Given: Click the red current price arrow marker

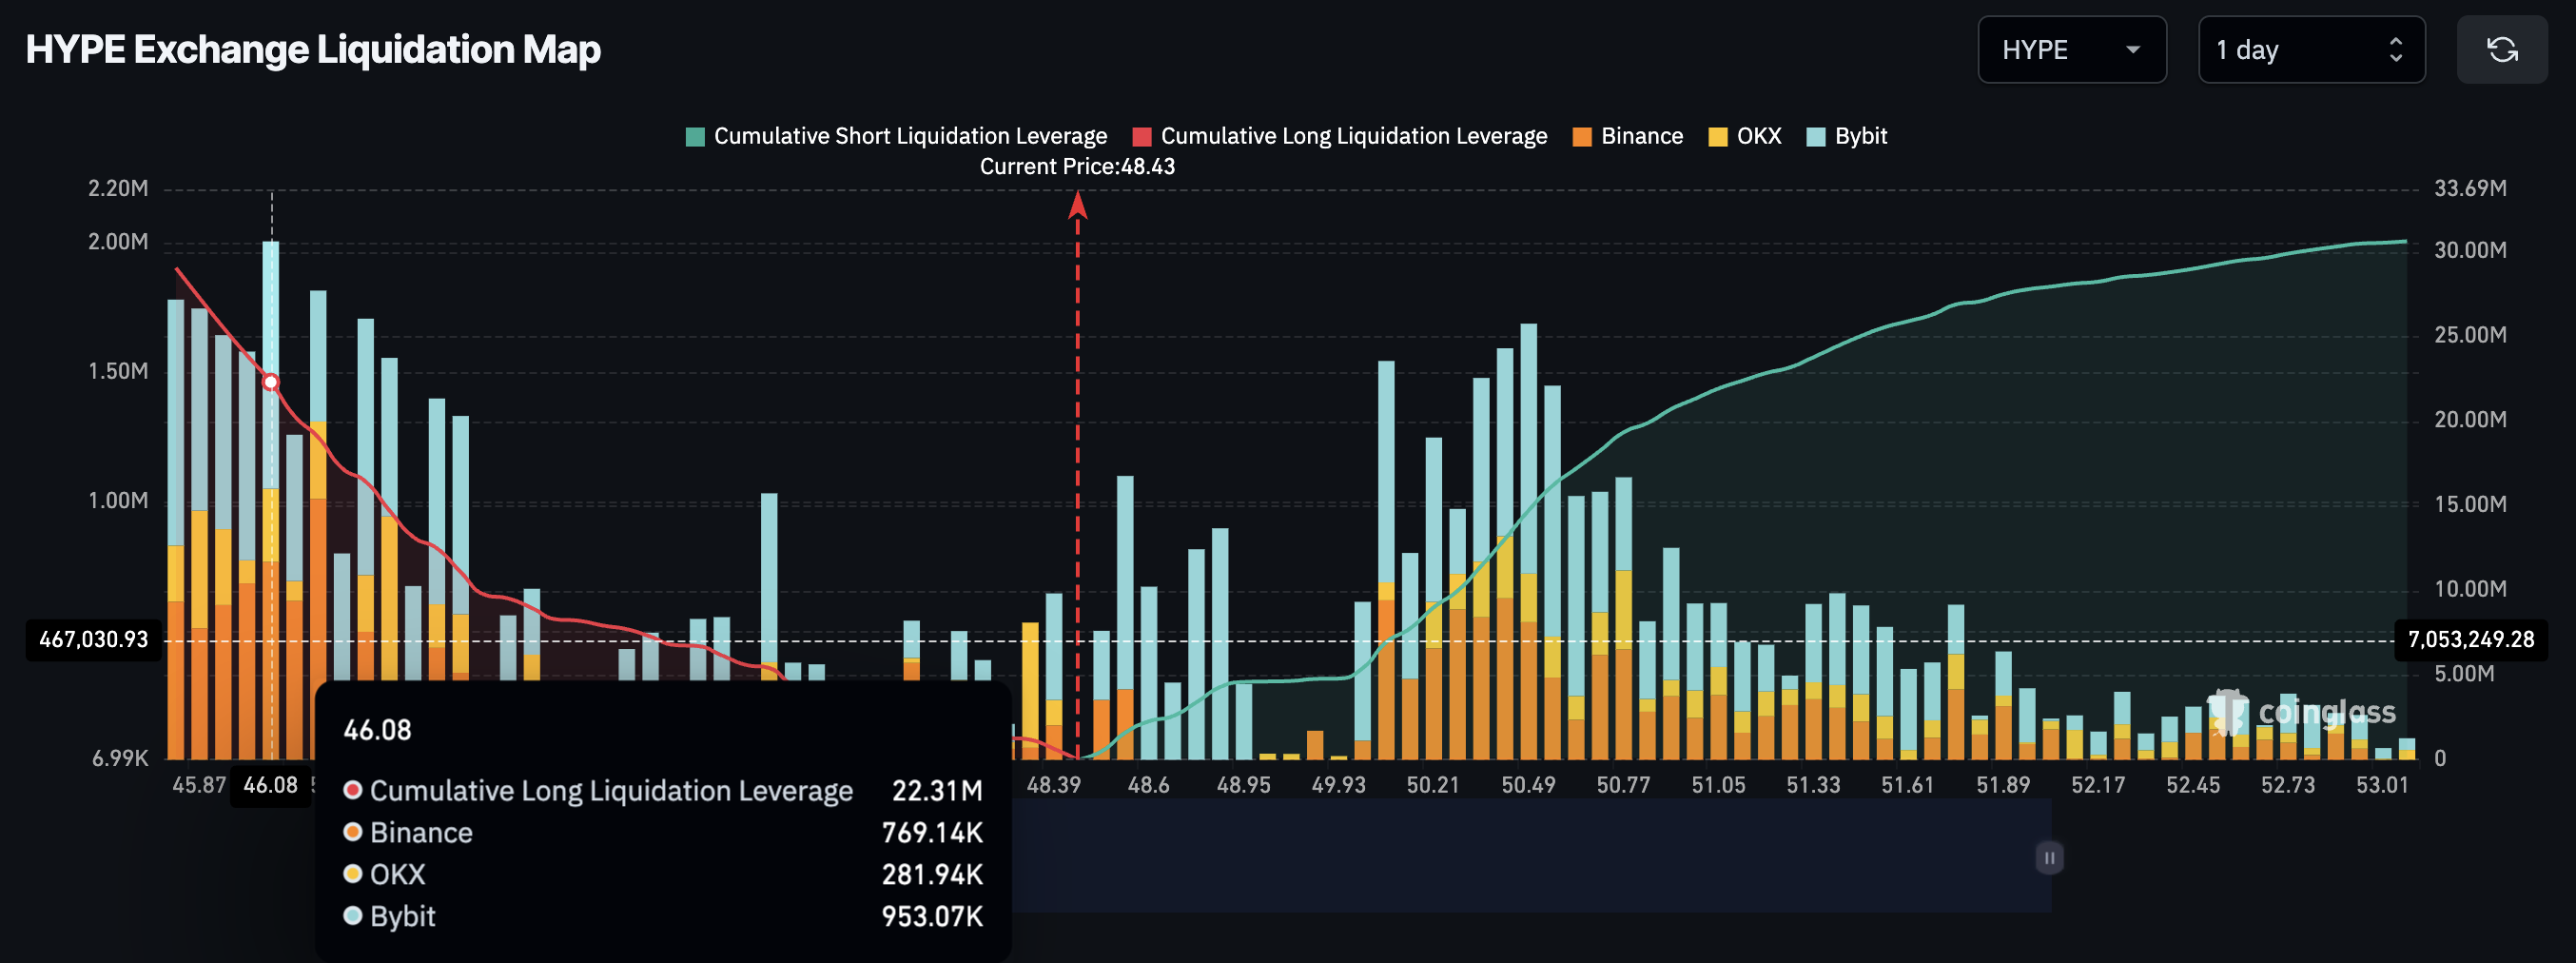Looking at the screenshot, I should click(x=1077, y=206).
